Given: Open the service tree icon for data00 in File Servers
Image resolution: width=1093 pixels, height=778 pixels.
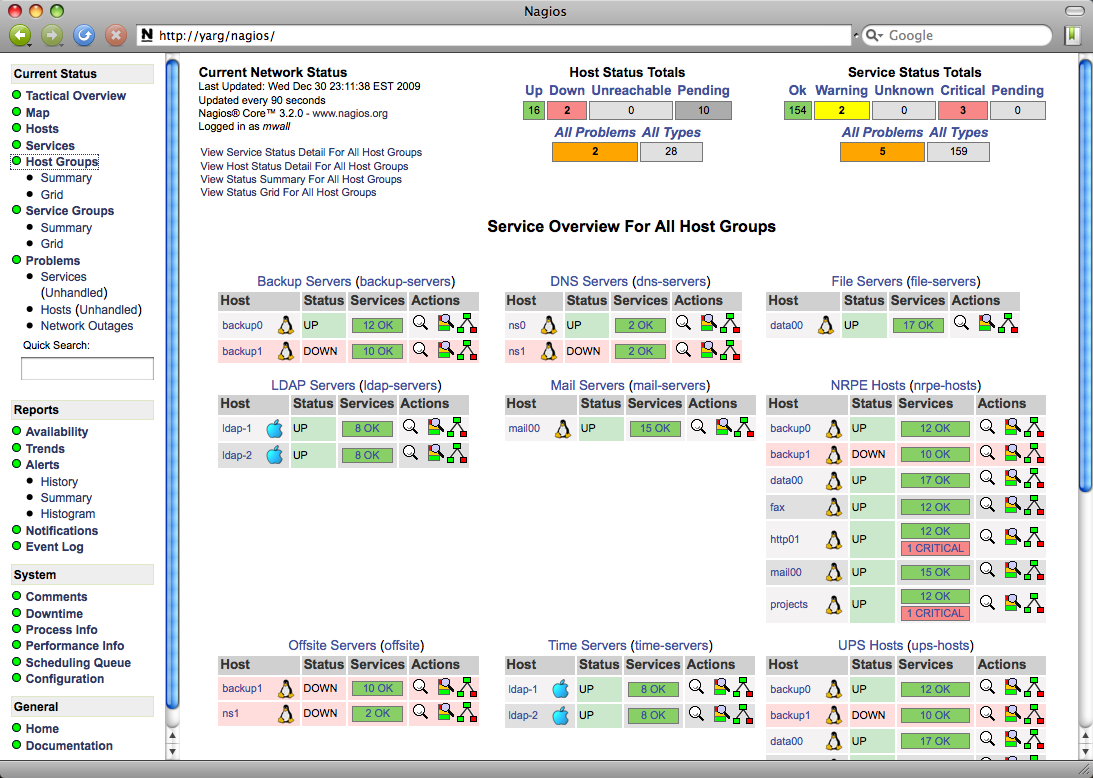Looking at the screenshot, I should click(x=1008, y=323).
